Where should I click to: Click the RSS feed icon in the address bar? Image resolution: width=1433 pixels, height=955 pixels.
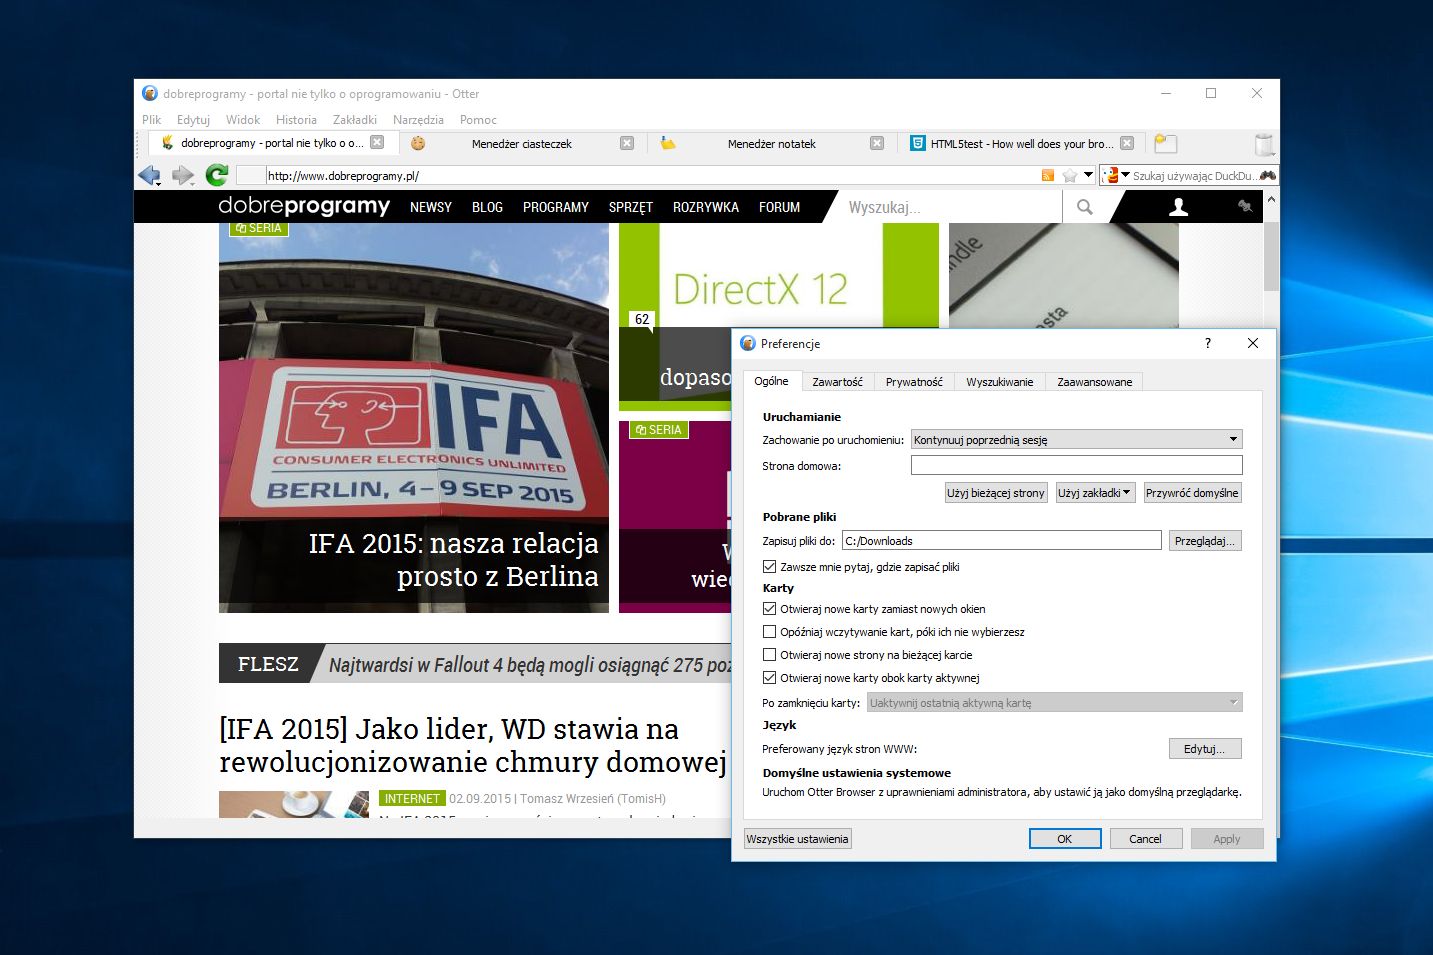click(1048, 176)
